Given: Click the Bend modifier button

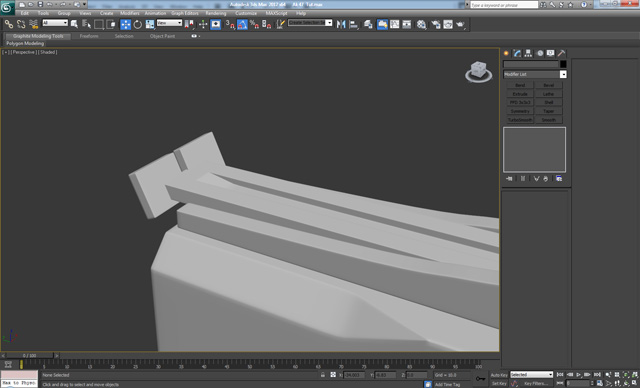Looking at the screenshot, I should [x=520, y=85].
